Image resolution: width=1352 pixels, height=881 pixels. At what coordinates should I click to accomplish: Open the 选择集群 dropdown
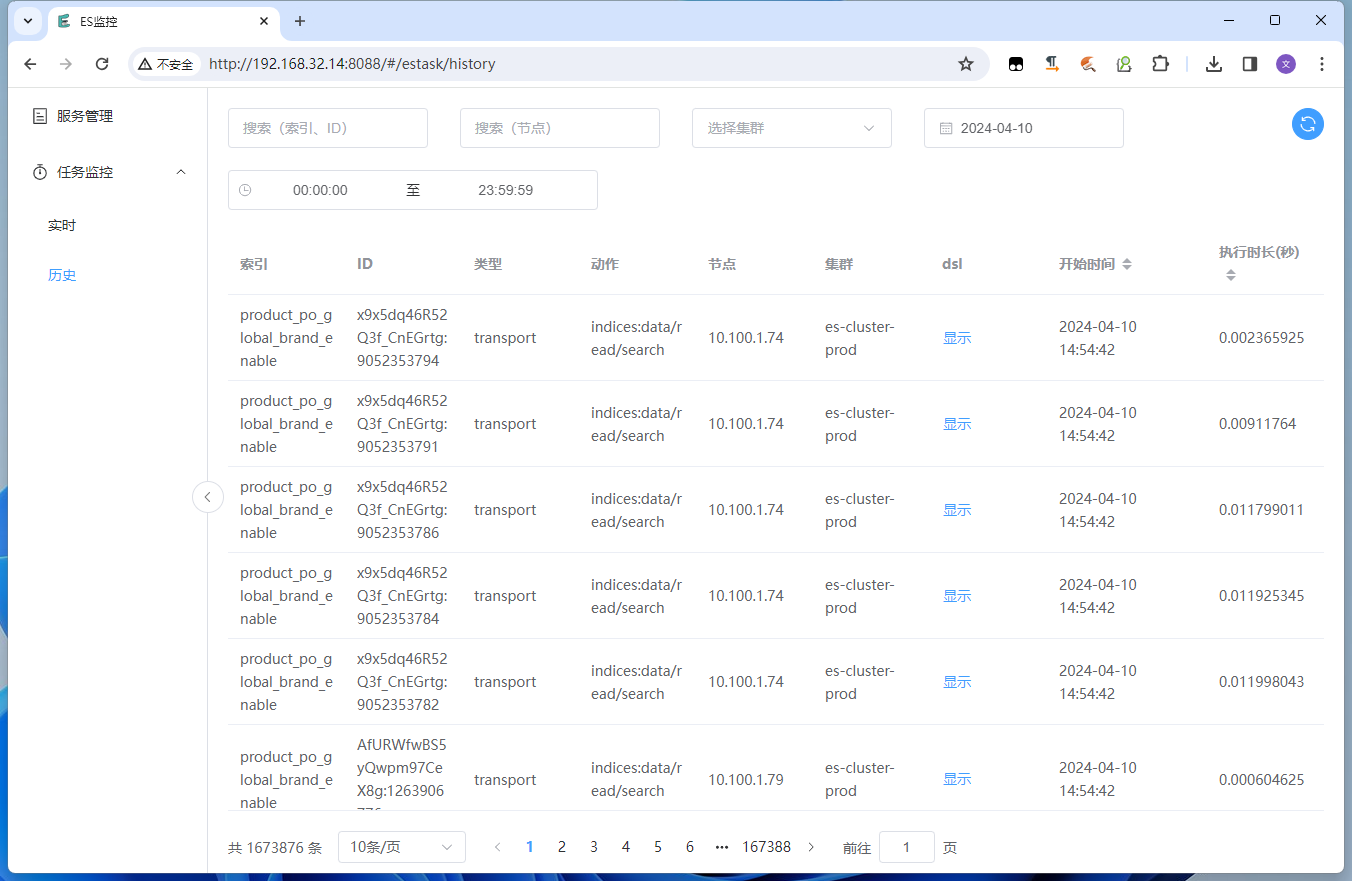pyautogui.click(x=792, y=128)
